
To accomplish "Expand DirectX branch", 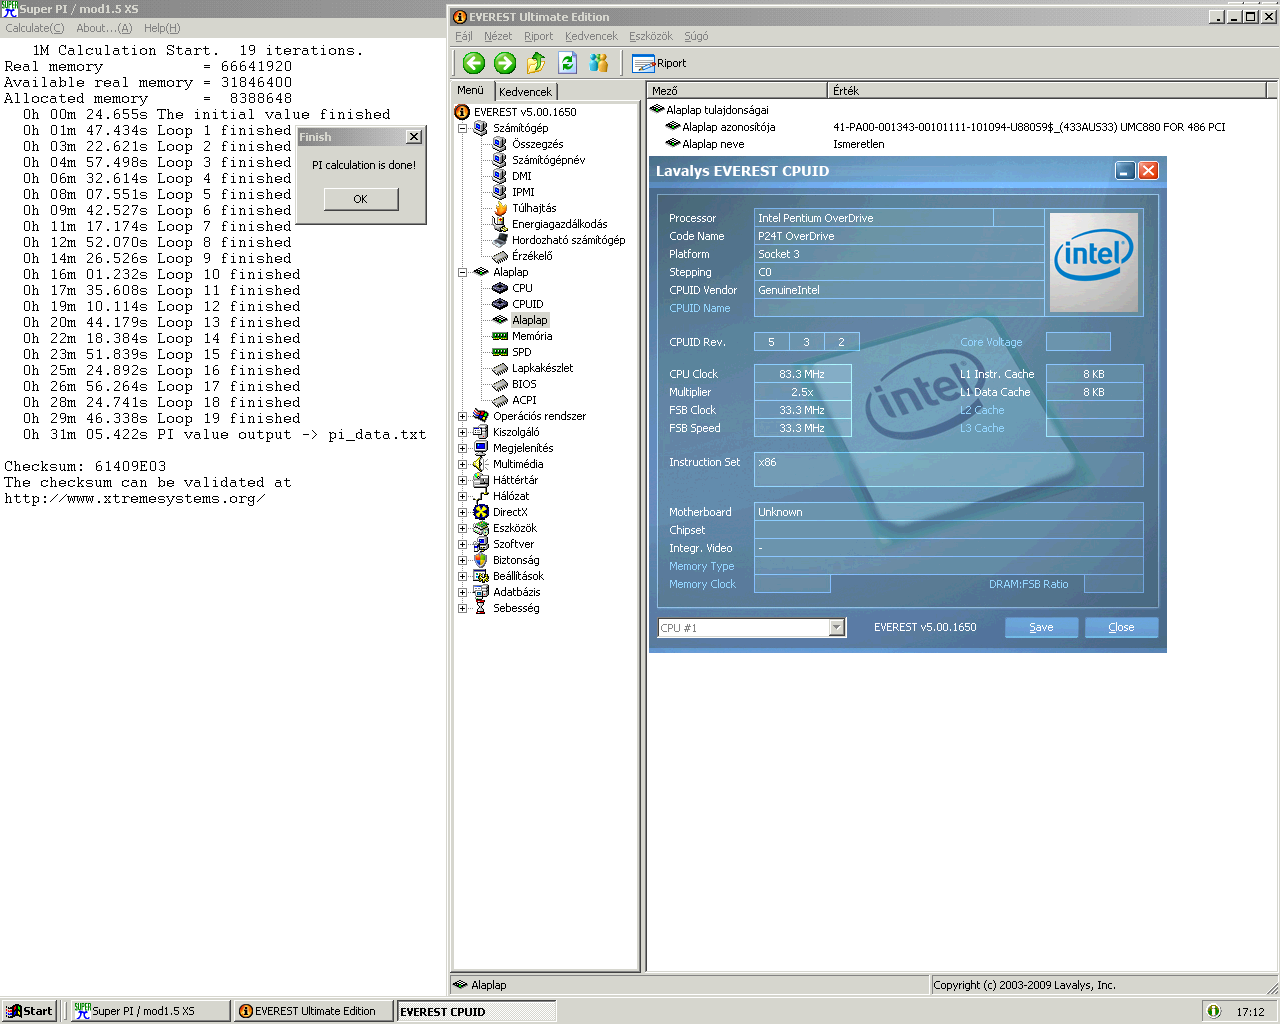I will [x=462, y=512].
